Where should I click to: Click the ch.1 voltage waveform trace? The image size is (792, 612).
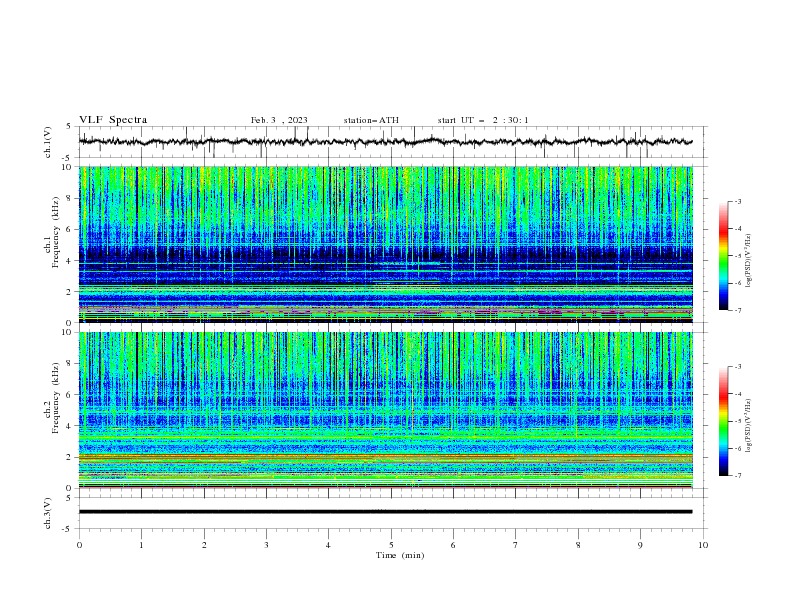(x=385, y=142)
